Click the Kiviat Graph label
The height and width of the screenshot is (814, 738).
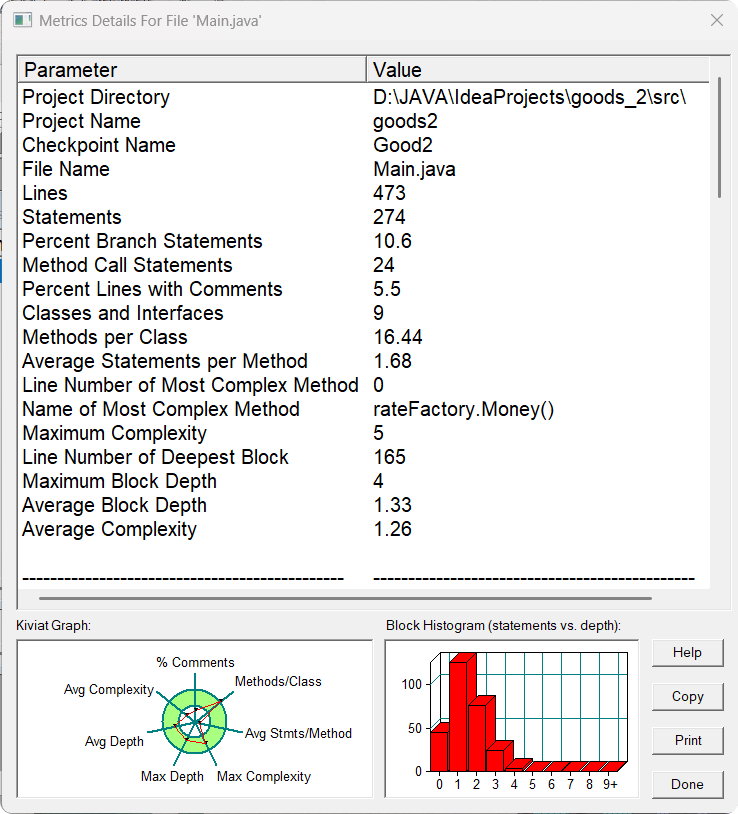53,626
